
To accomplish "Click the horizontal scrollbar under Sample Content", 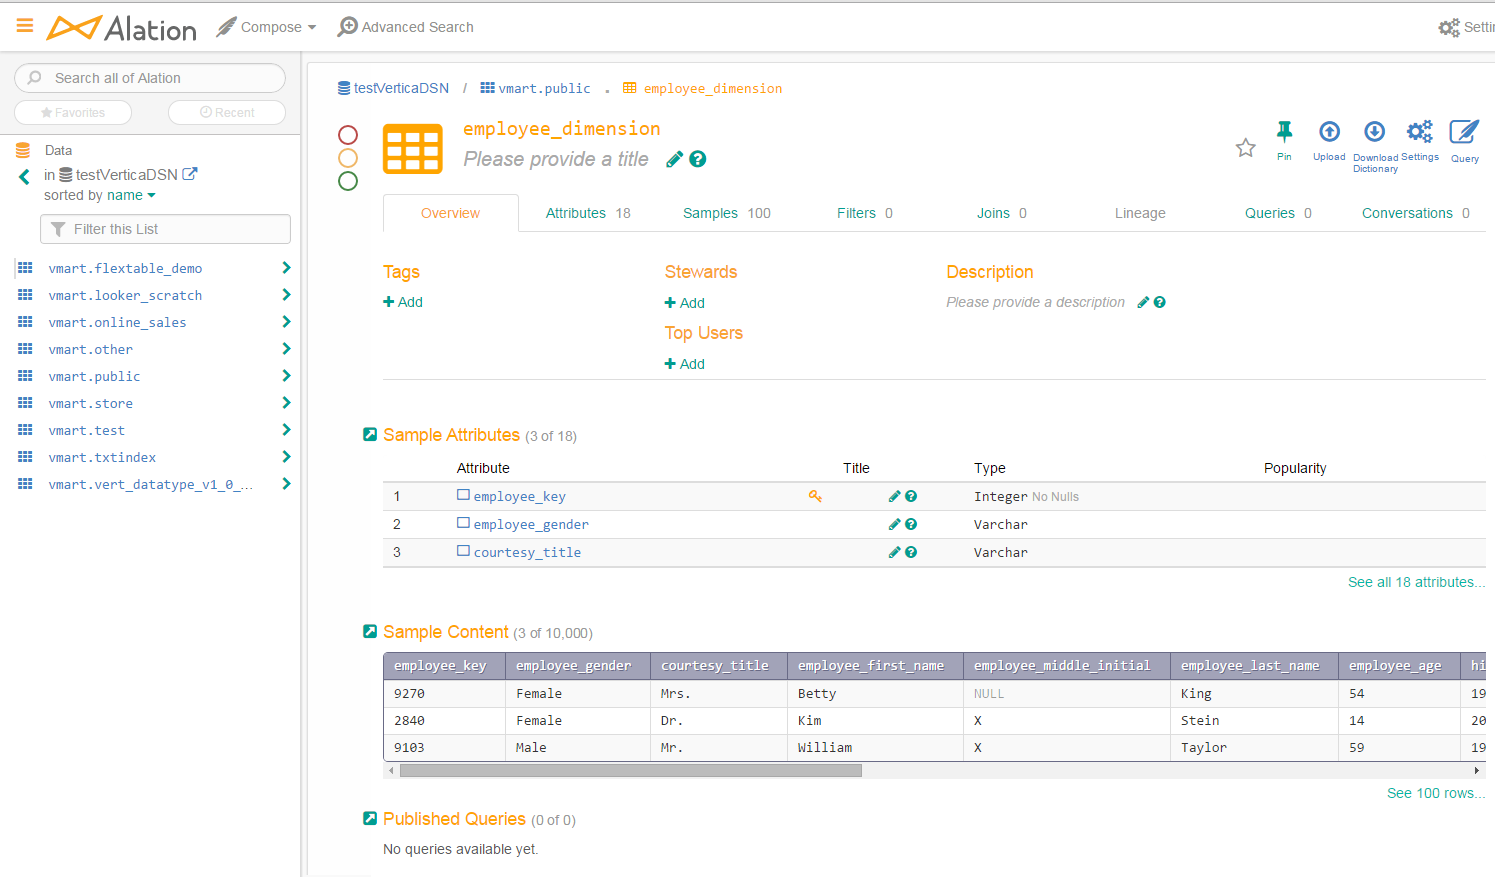I will pos(630,771).
